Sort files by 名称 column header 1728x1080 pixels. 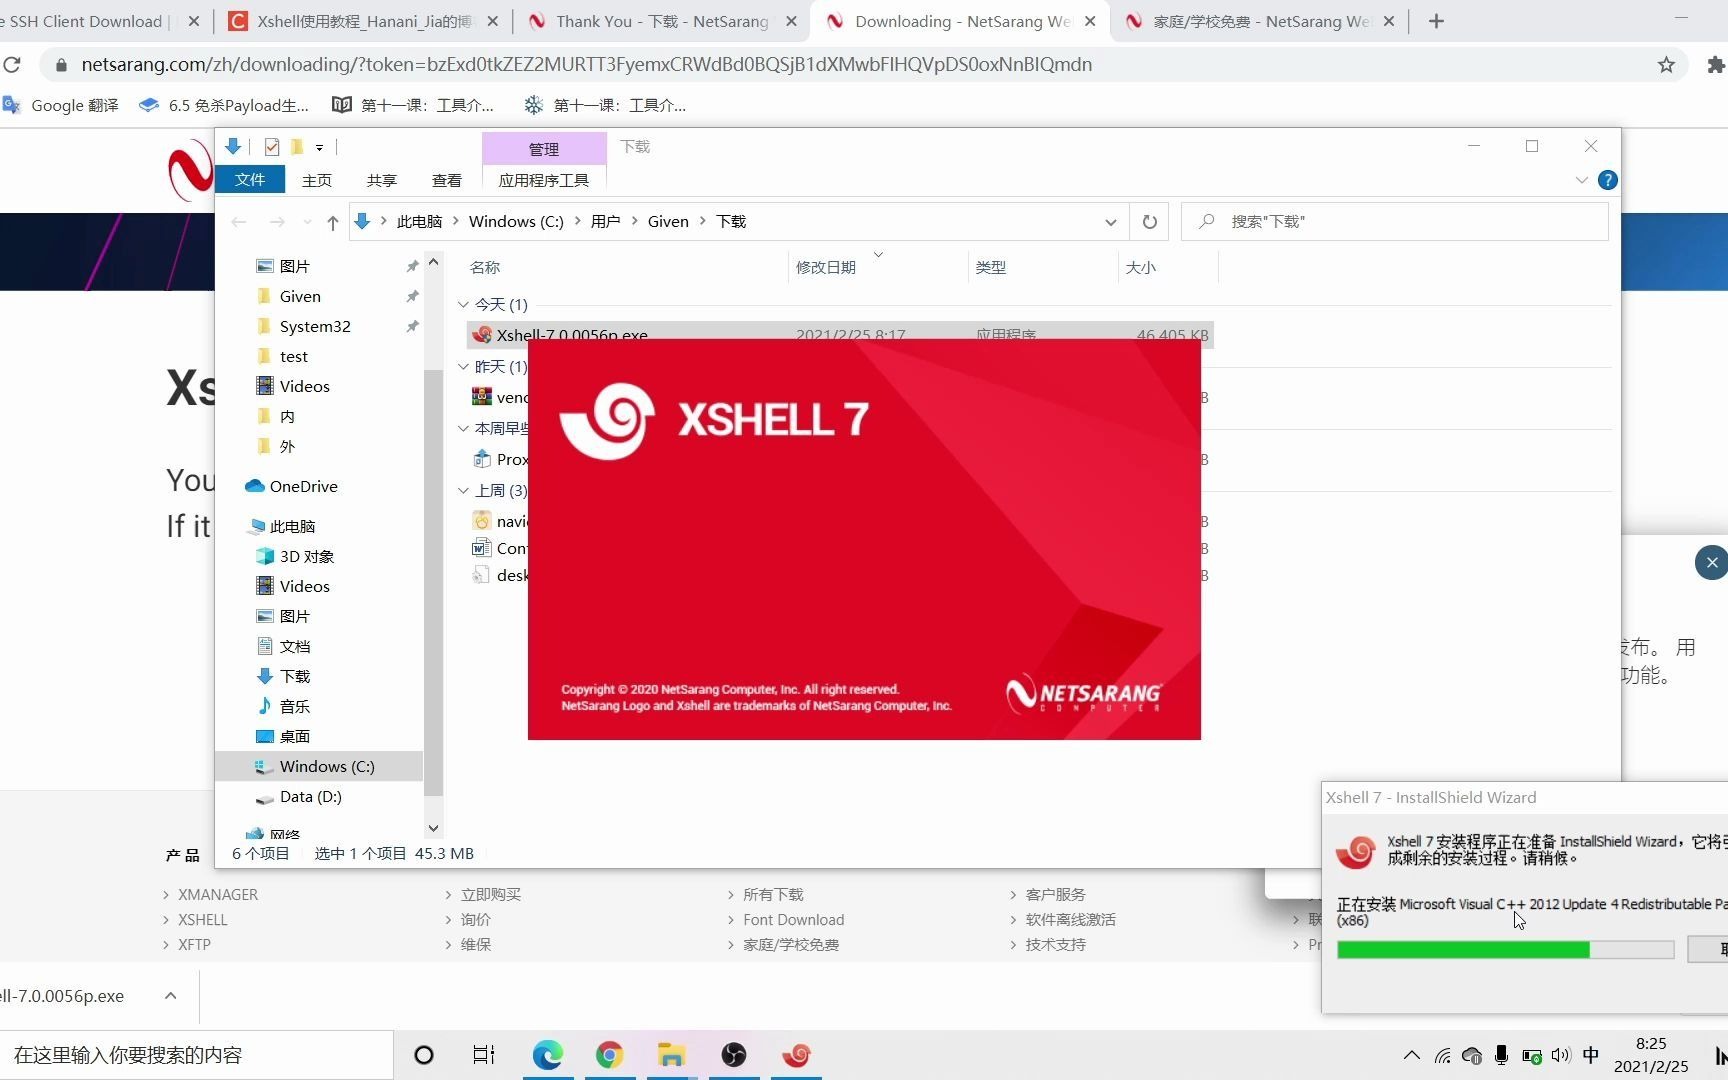pyautogui.click(x=484, y=267)
